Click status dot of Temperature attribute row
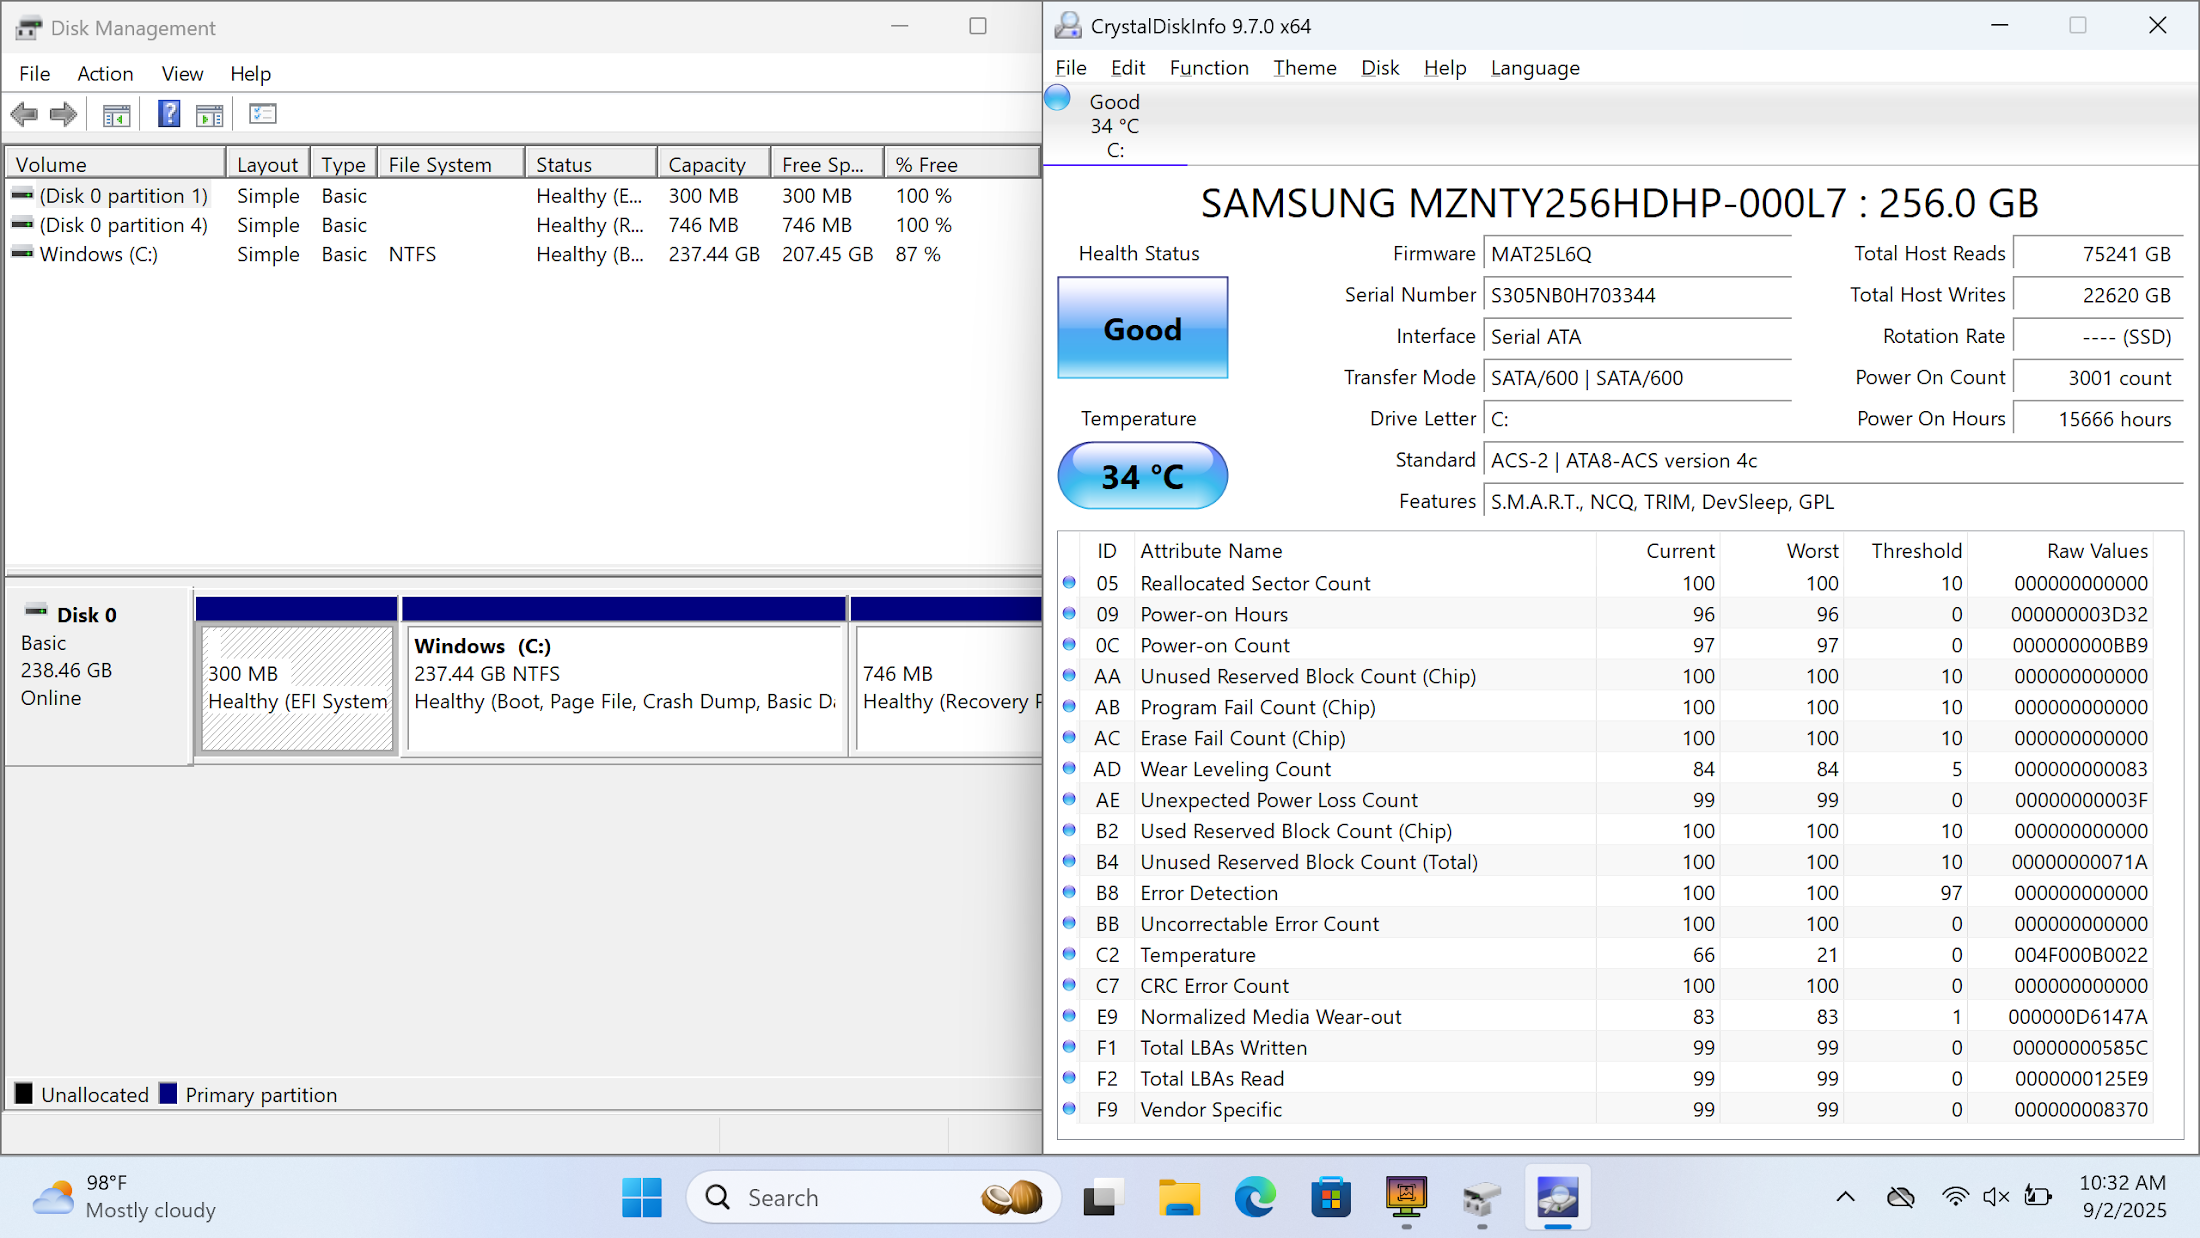The image size is (2200, 1238). tap(1069, 954)
